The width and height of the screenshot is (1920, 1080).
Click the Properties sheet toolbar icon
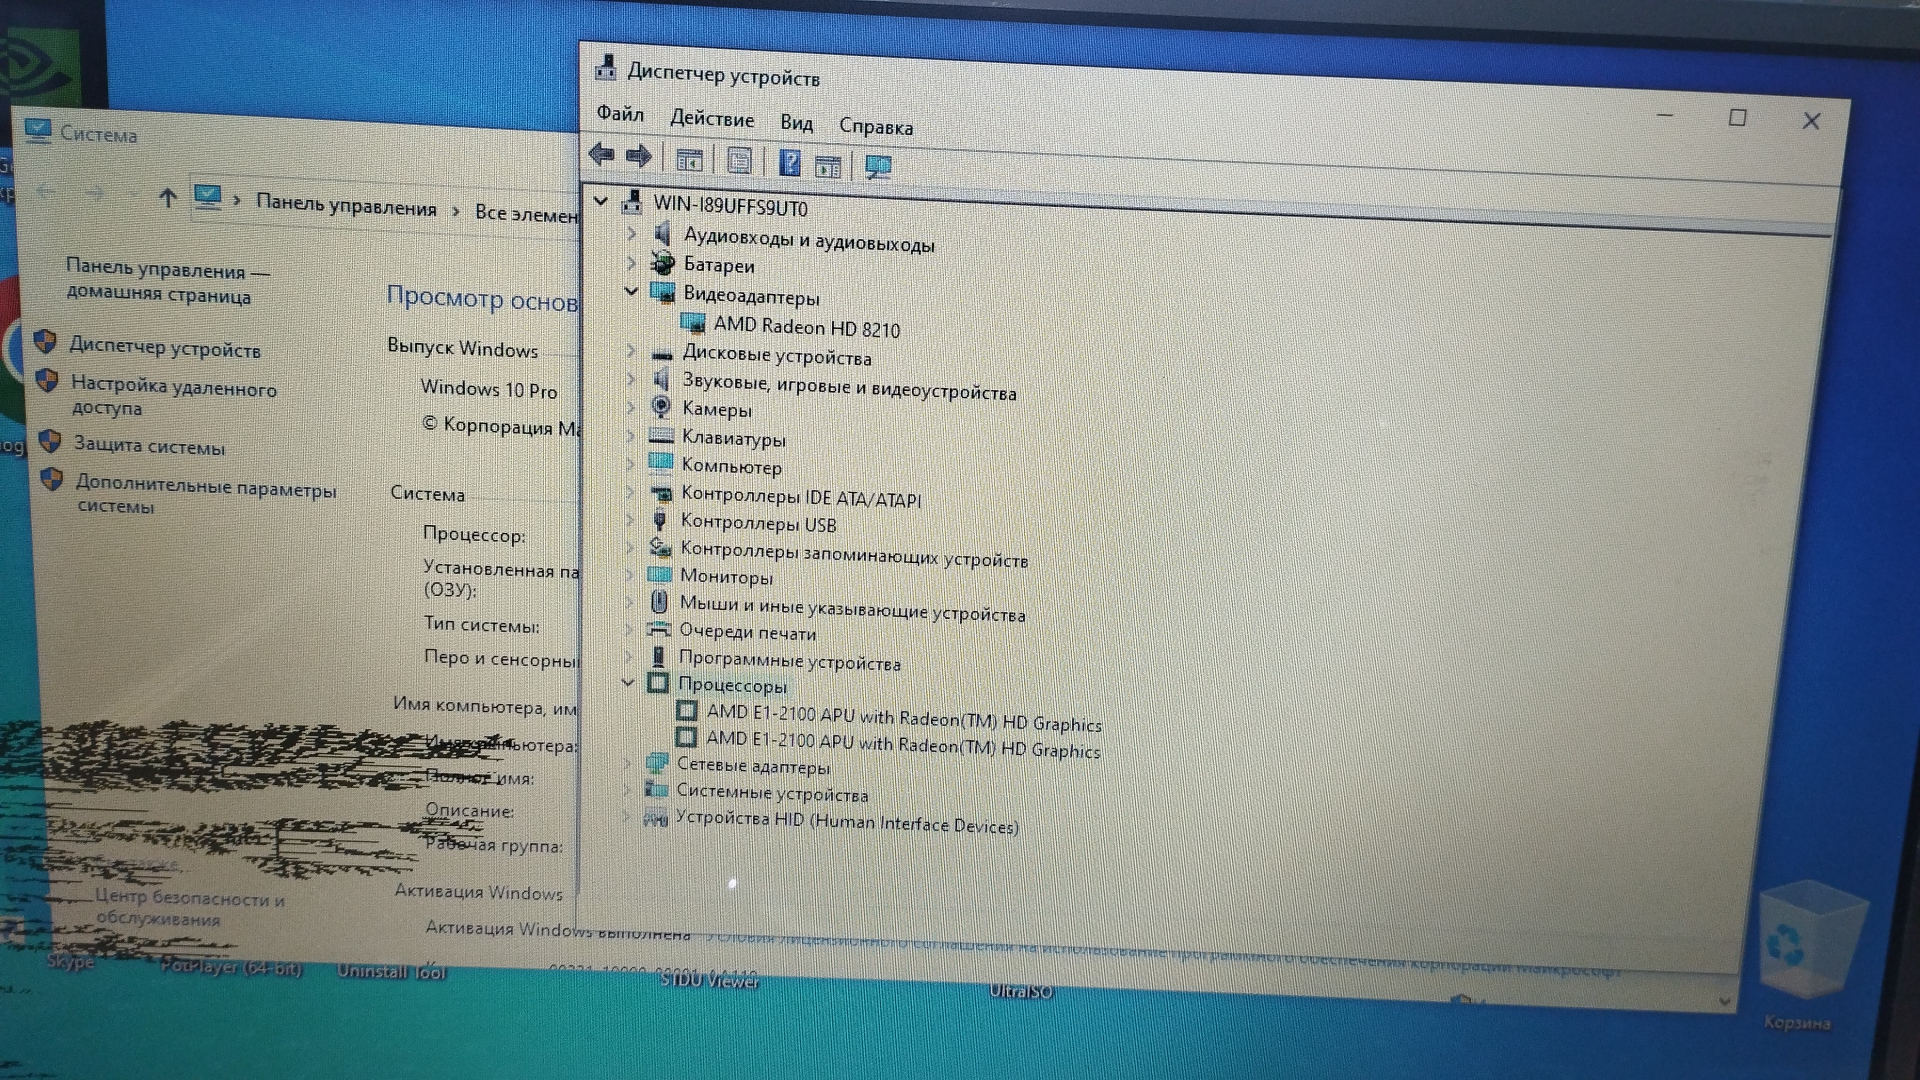click(740, 160)
